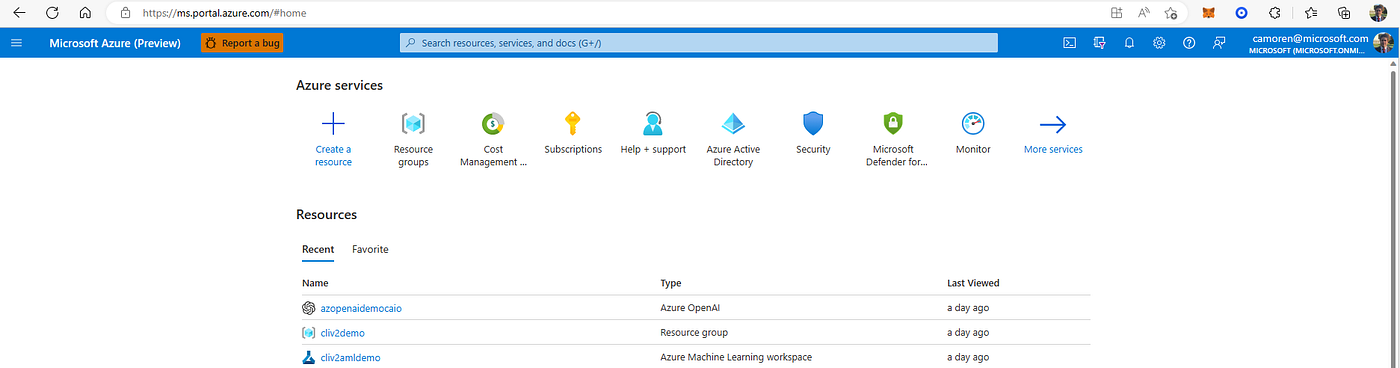Launch Cloud Shell from the top bar

coord(1069,43)
